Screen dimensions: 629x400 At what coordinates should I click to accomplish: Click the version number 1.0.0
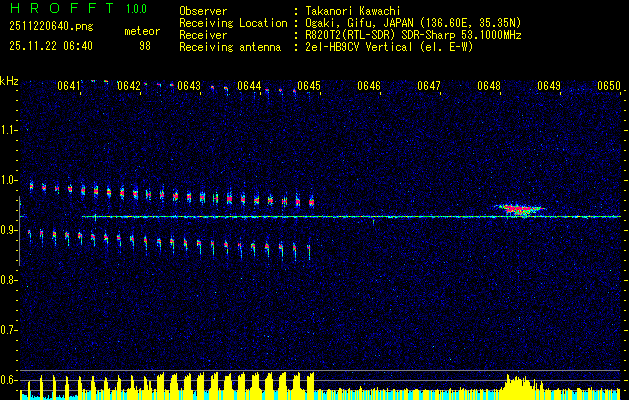coord(136,9)
